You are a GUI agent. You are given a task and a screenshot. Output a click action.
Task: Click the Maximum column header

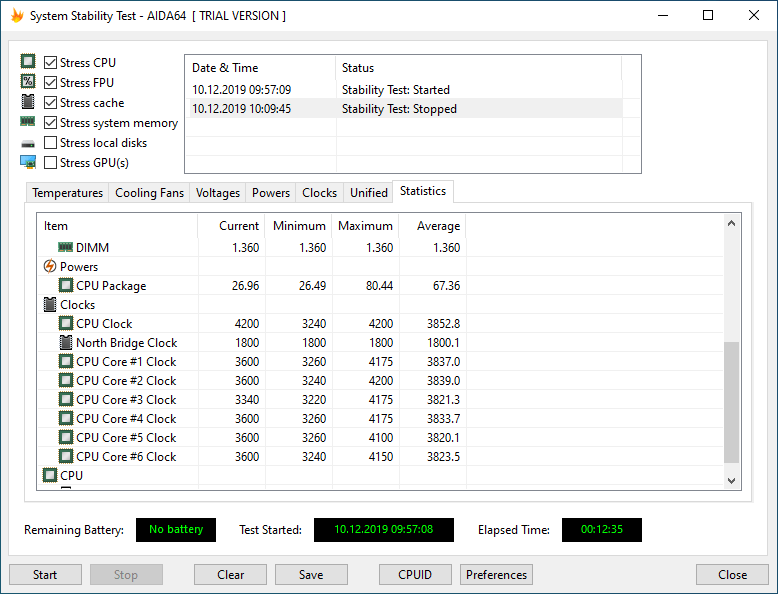pos(366,226)
